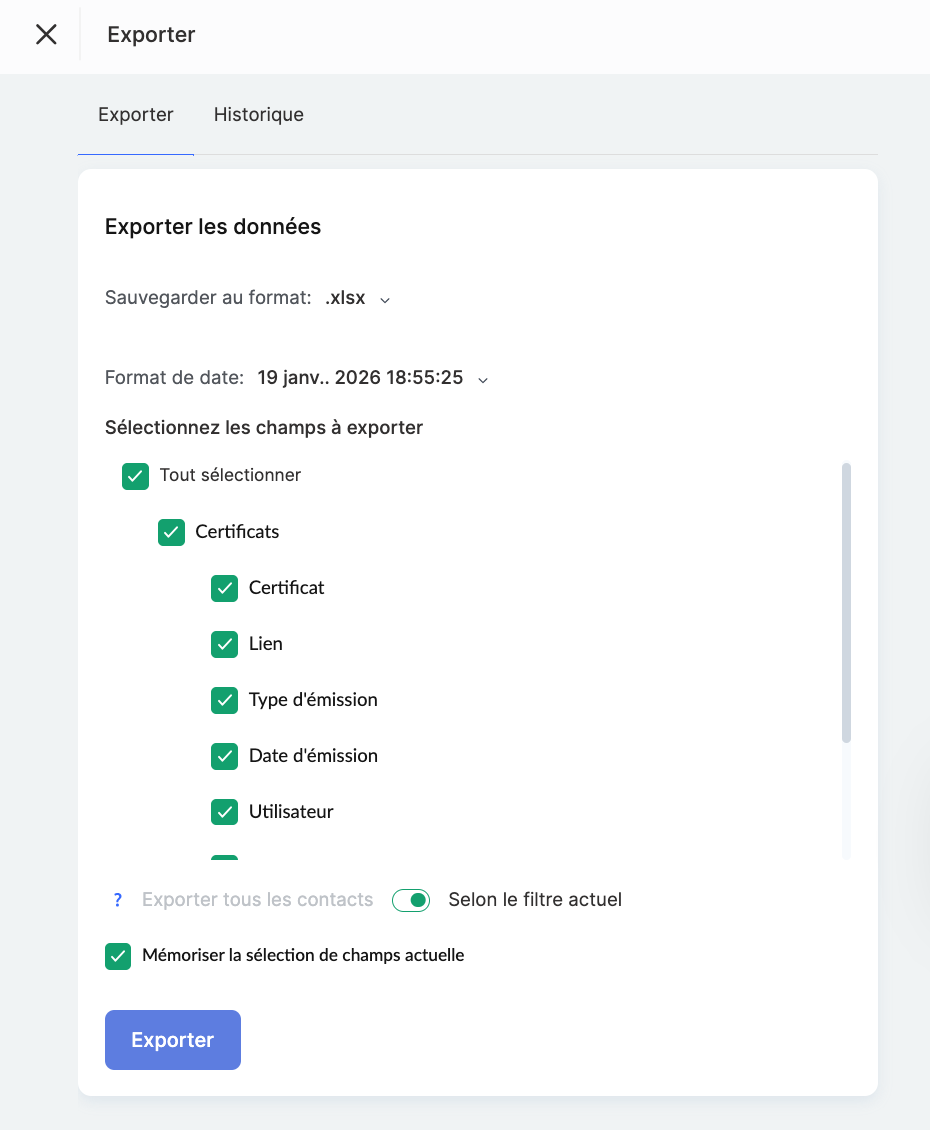The height and width of the screenshot is (1130, 930).
Task: Open the .xlsx file format dropdown
Action: coord(346,298)
